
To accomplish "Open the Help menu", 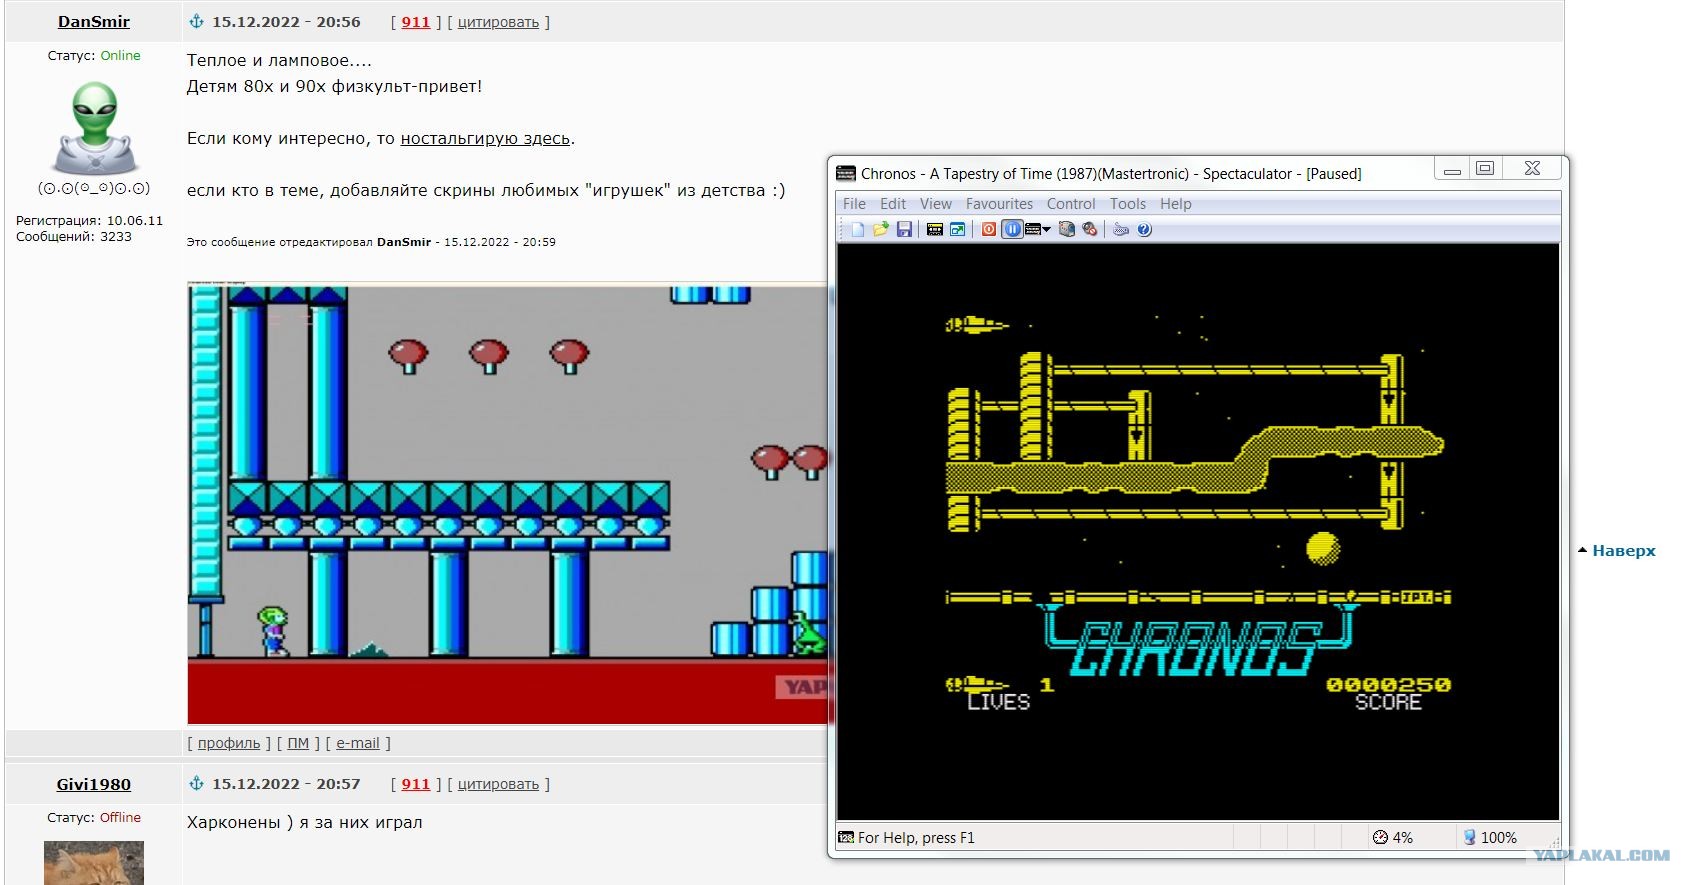I will coord(1176,203).
